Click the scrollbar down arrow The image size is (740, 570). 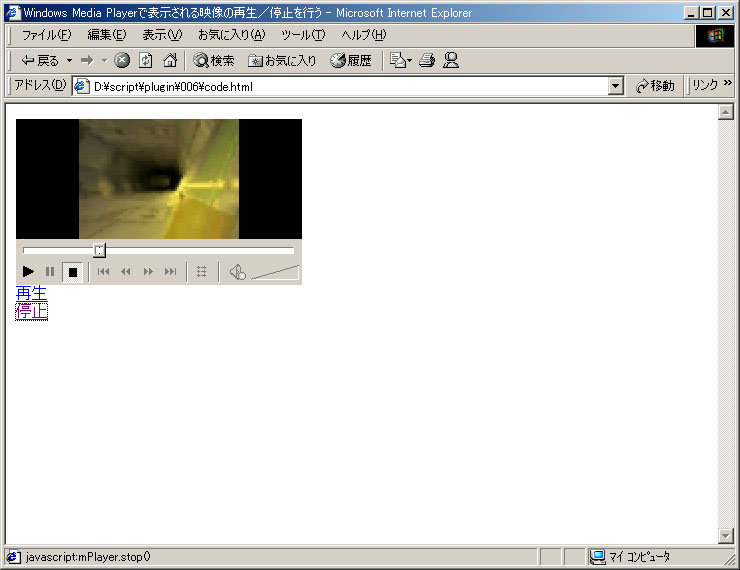(725, 536)
